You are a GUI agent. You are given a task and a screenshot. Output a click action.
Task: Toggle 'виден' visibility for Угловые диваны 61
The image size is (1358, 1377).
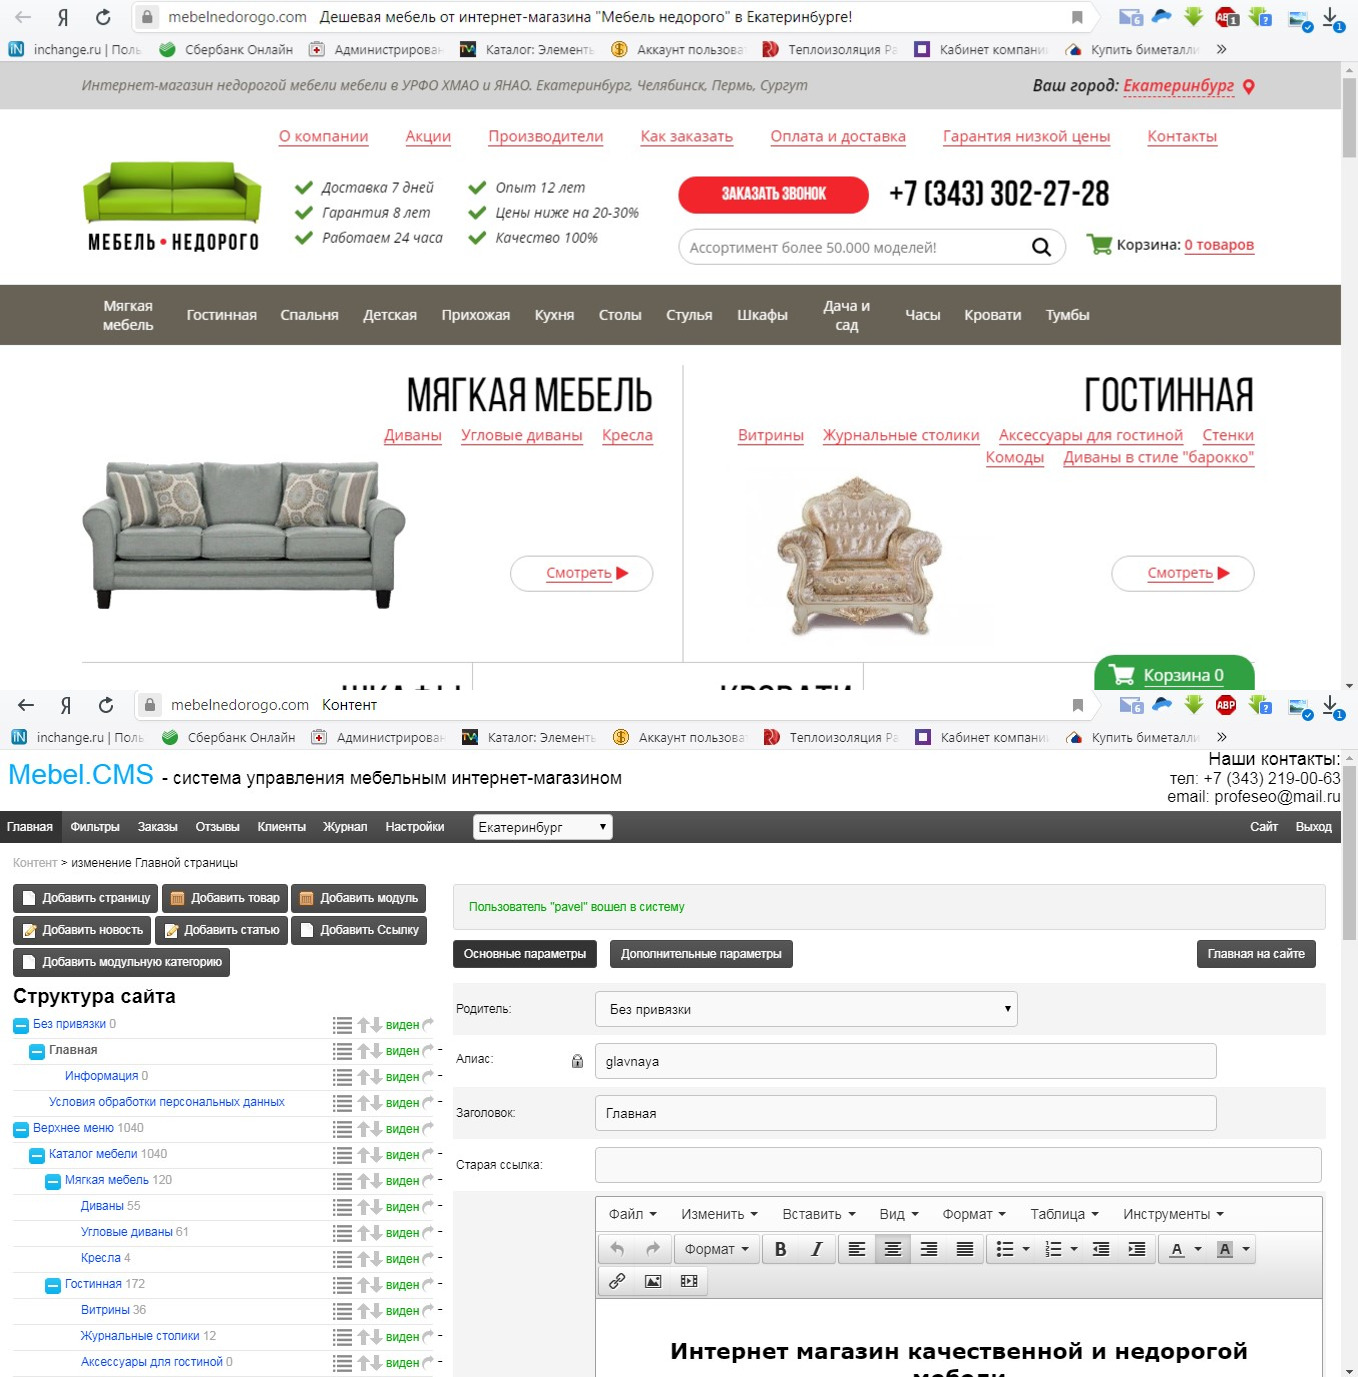pos(402,1233)
